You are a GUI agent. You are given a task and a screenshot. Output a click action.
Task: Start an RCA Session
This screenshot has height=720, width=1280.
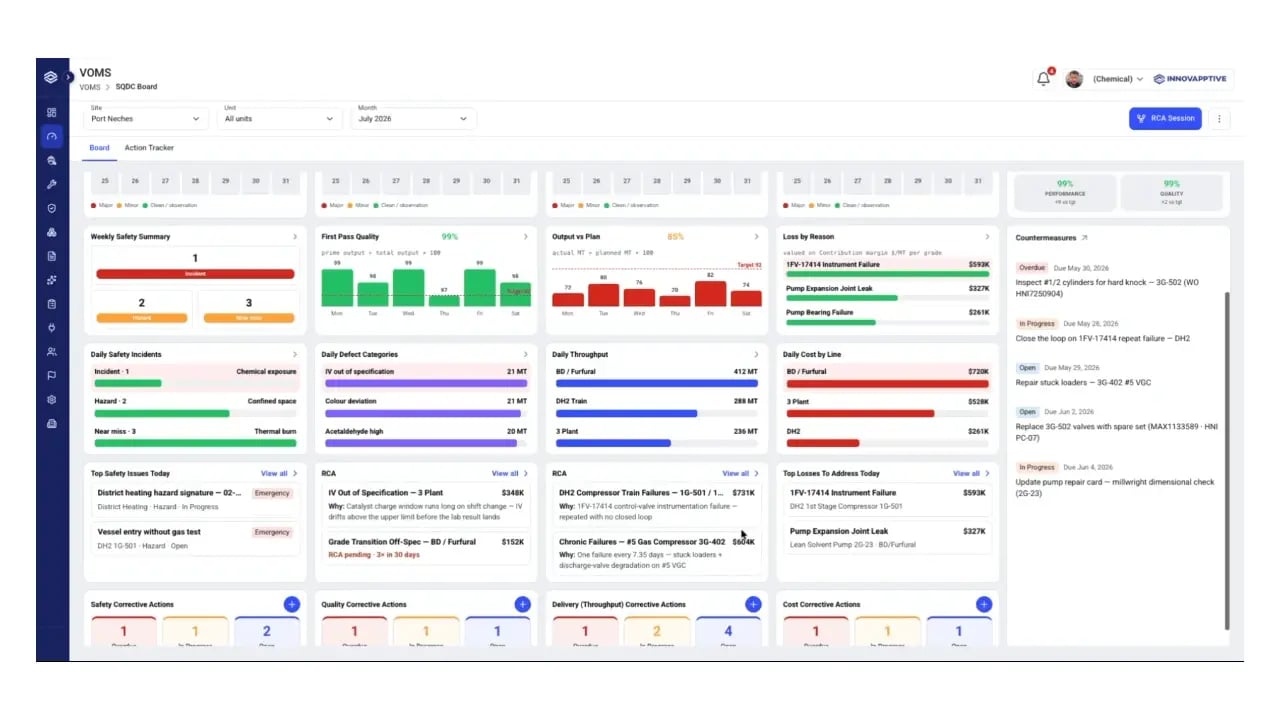pos(1165,118)
